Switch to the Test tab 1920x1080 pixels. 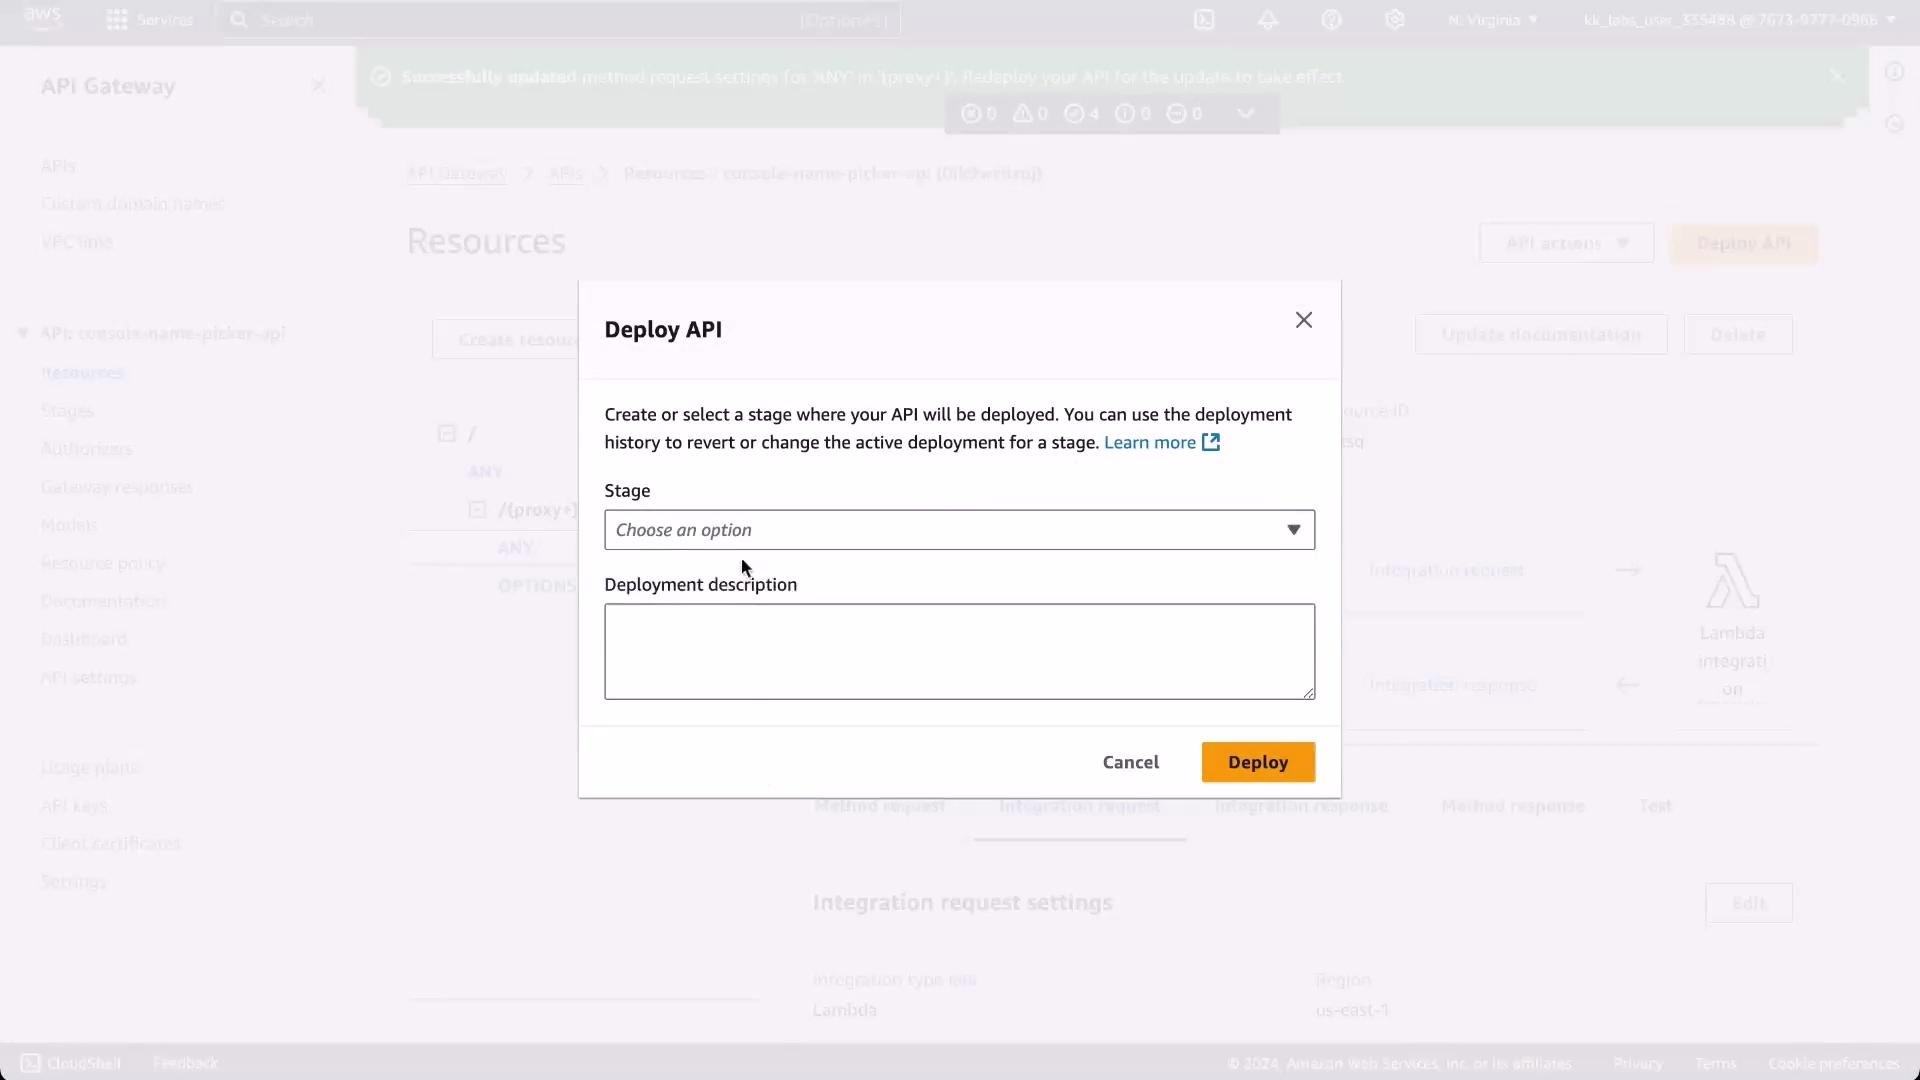(x=1655, y=806)
